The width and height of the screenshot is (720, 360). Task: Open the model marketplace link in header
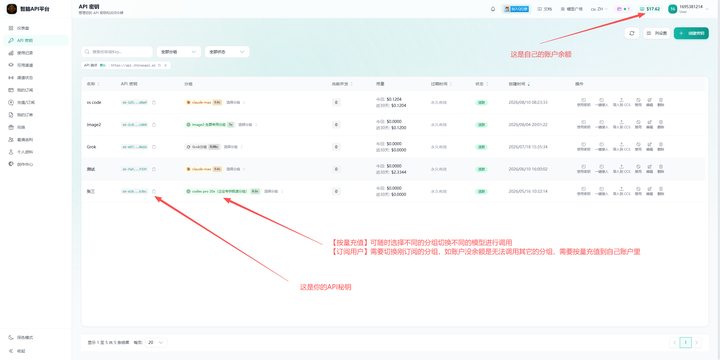point(571,9)
